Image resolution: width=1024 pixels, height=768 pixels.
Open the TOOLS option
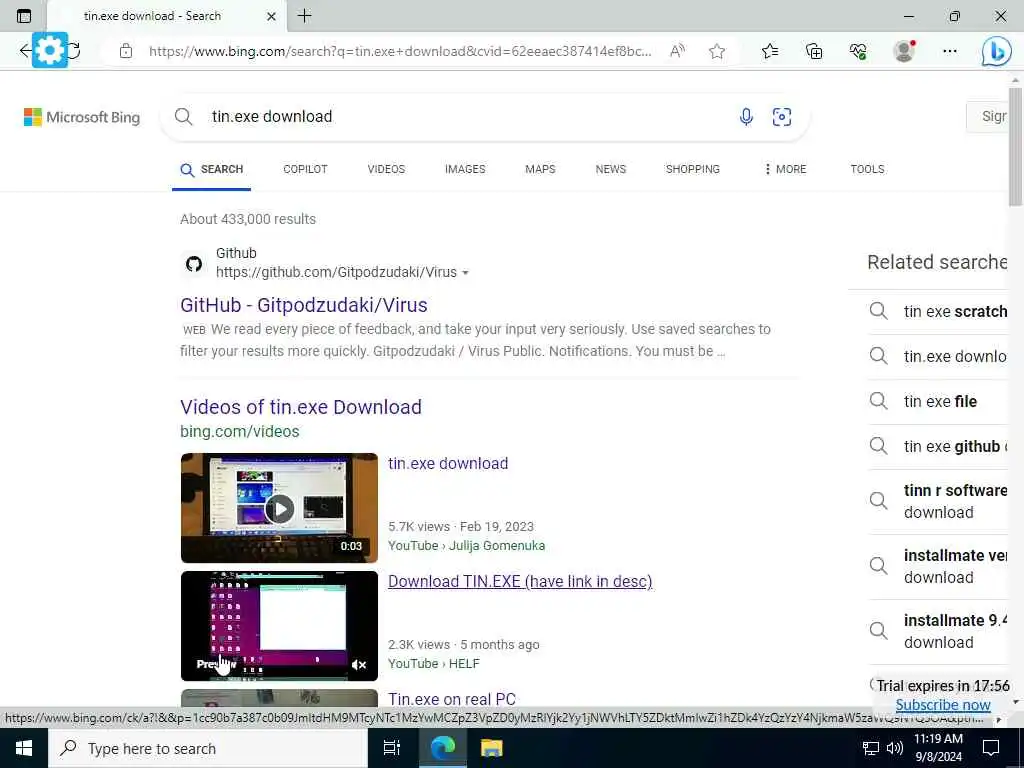[867, 169]
